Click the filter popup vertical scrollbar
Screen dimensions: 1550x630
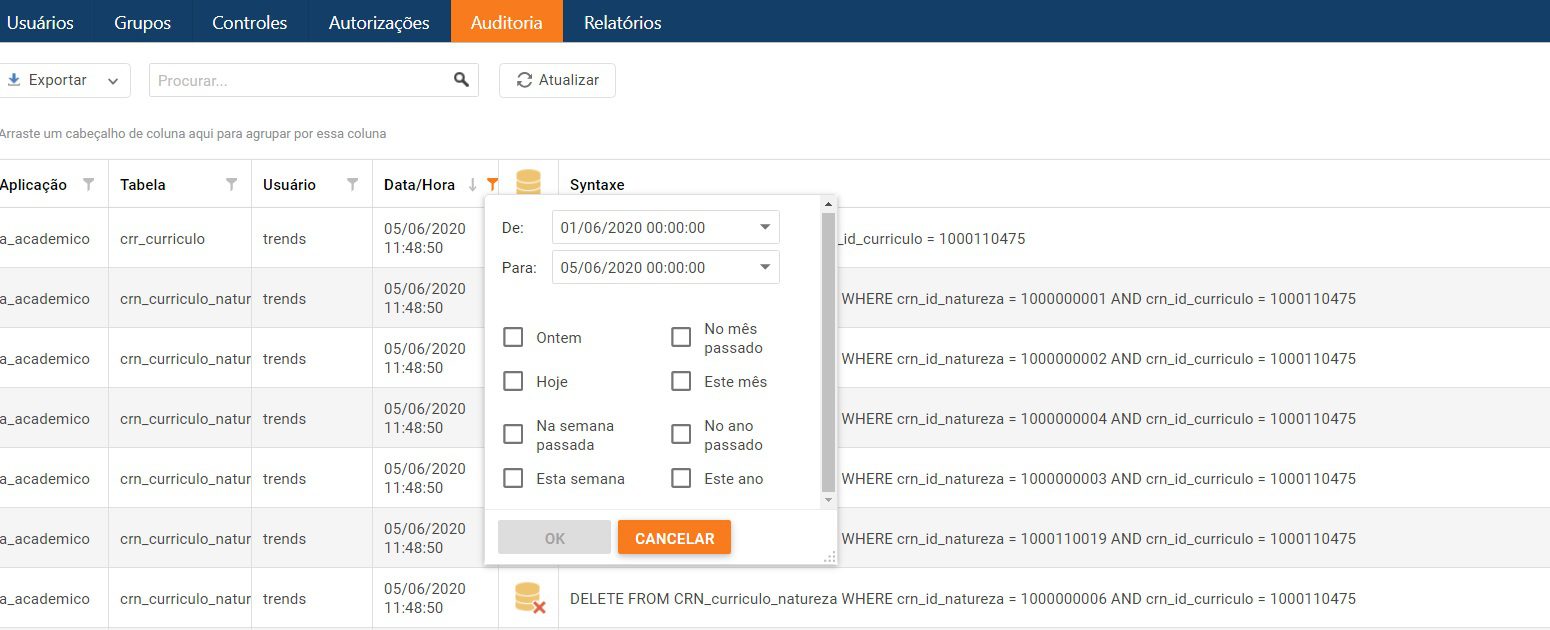827,350
